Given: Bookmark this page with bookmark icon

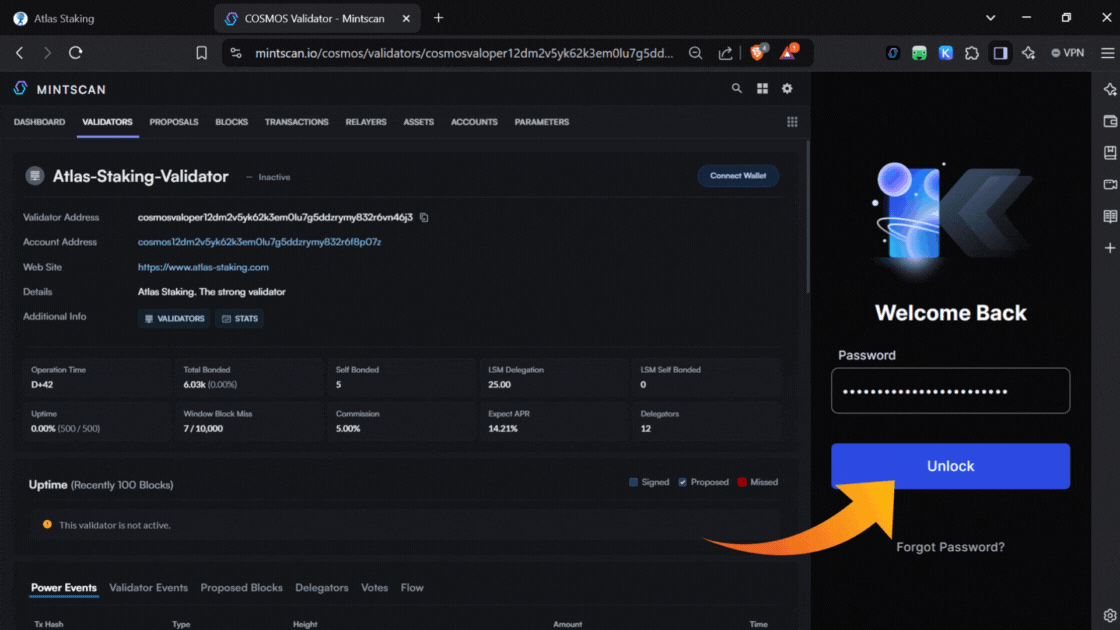Looking at the screenshot, I should (201, 53).
